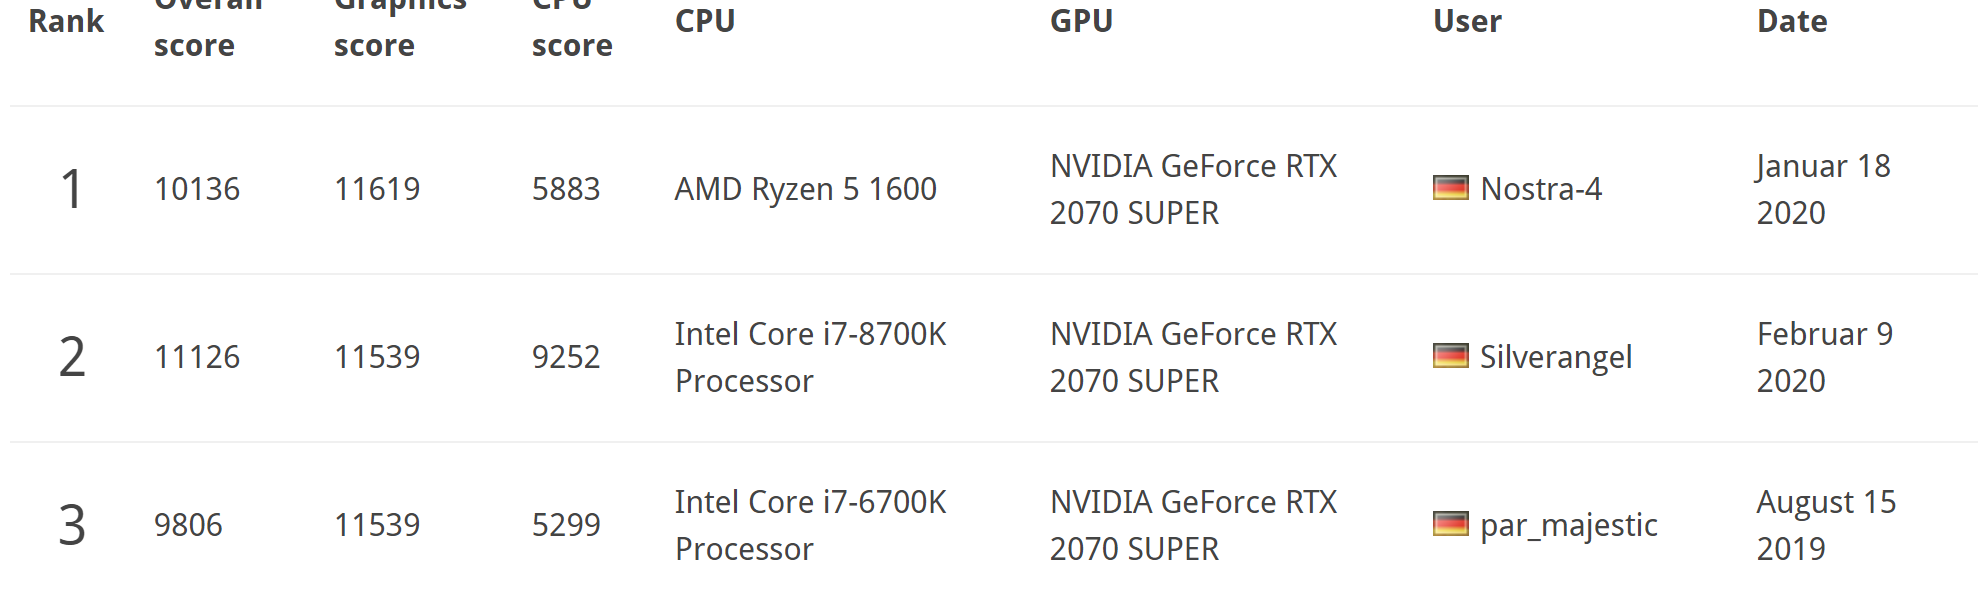Select overall score 11126 in rank 2
Viewport: 1978px width, 596px height.
[x=197, y=357]
